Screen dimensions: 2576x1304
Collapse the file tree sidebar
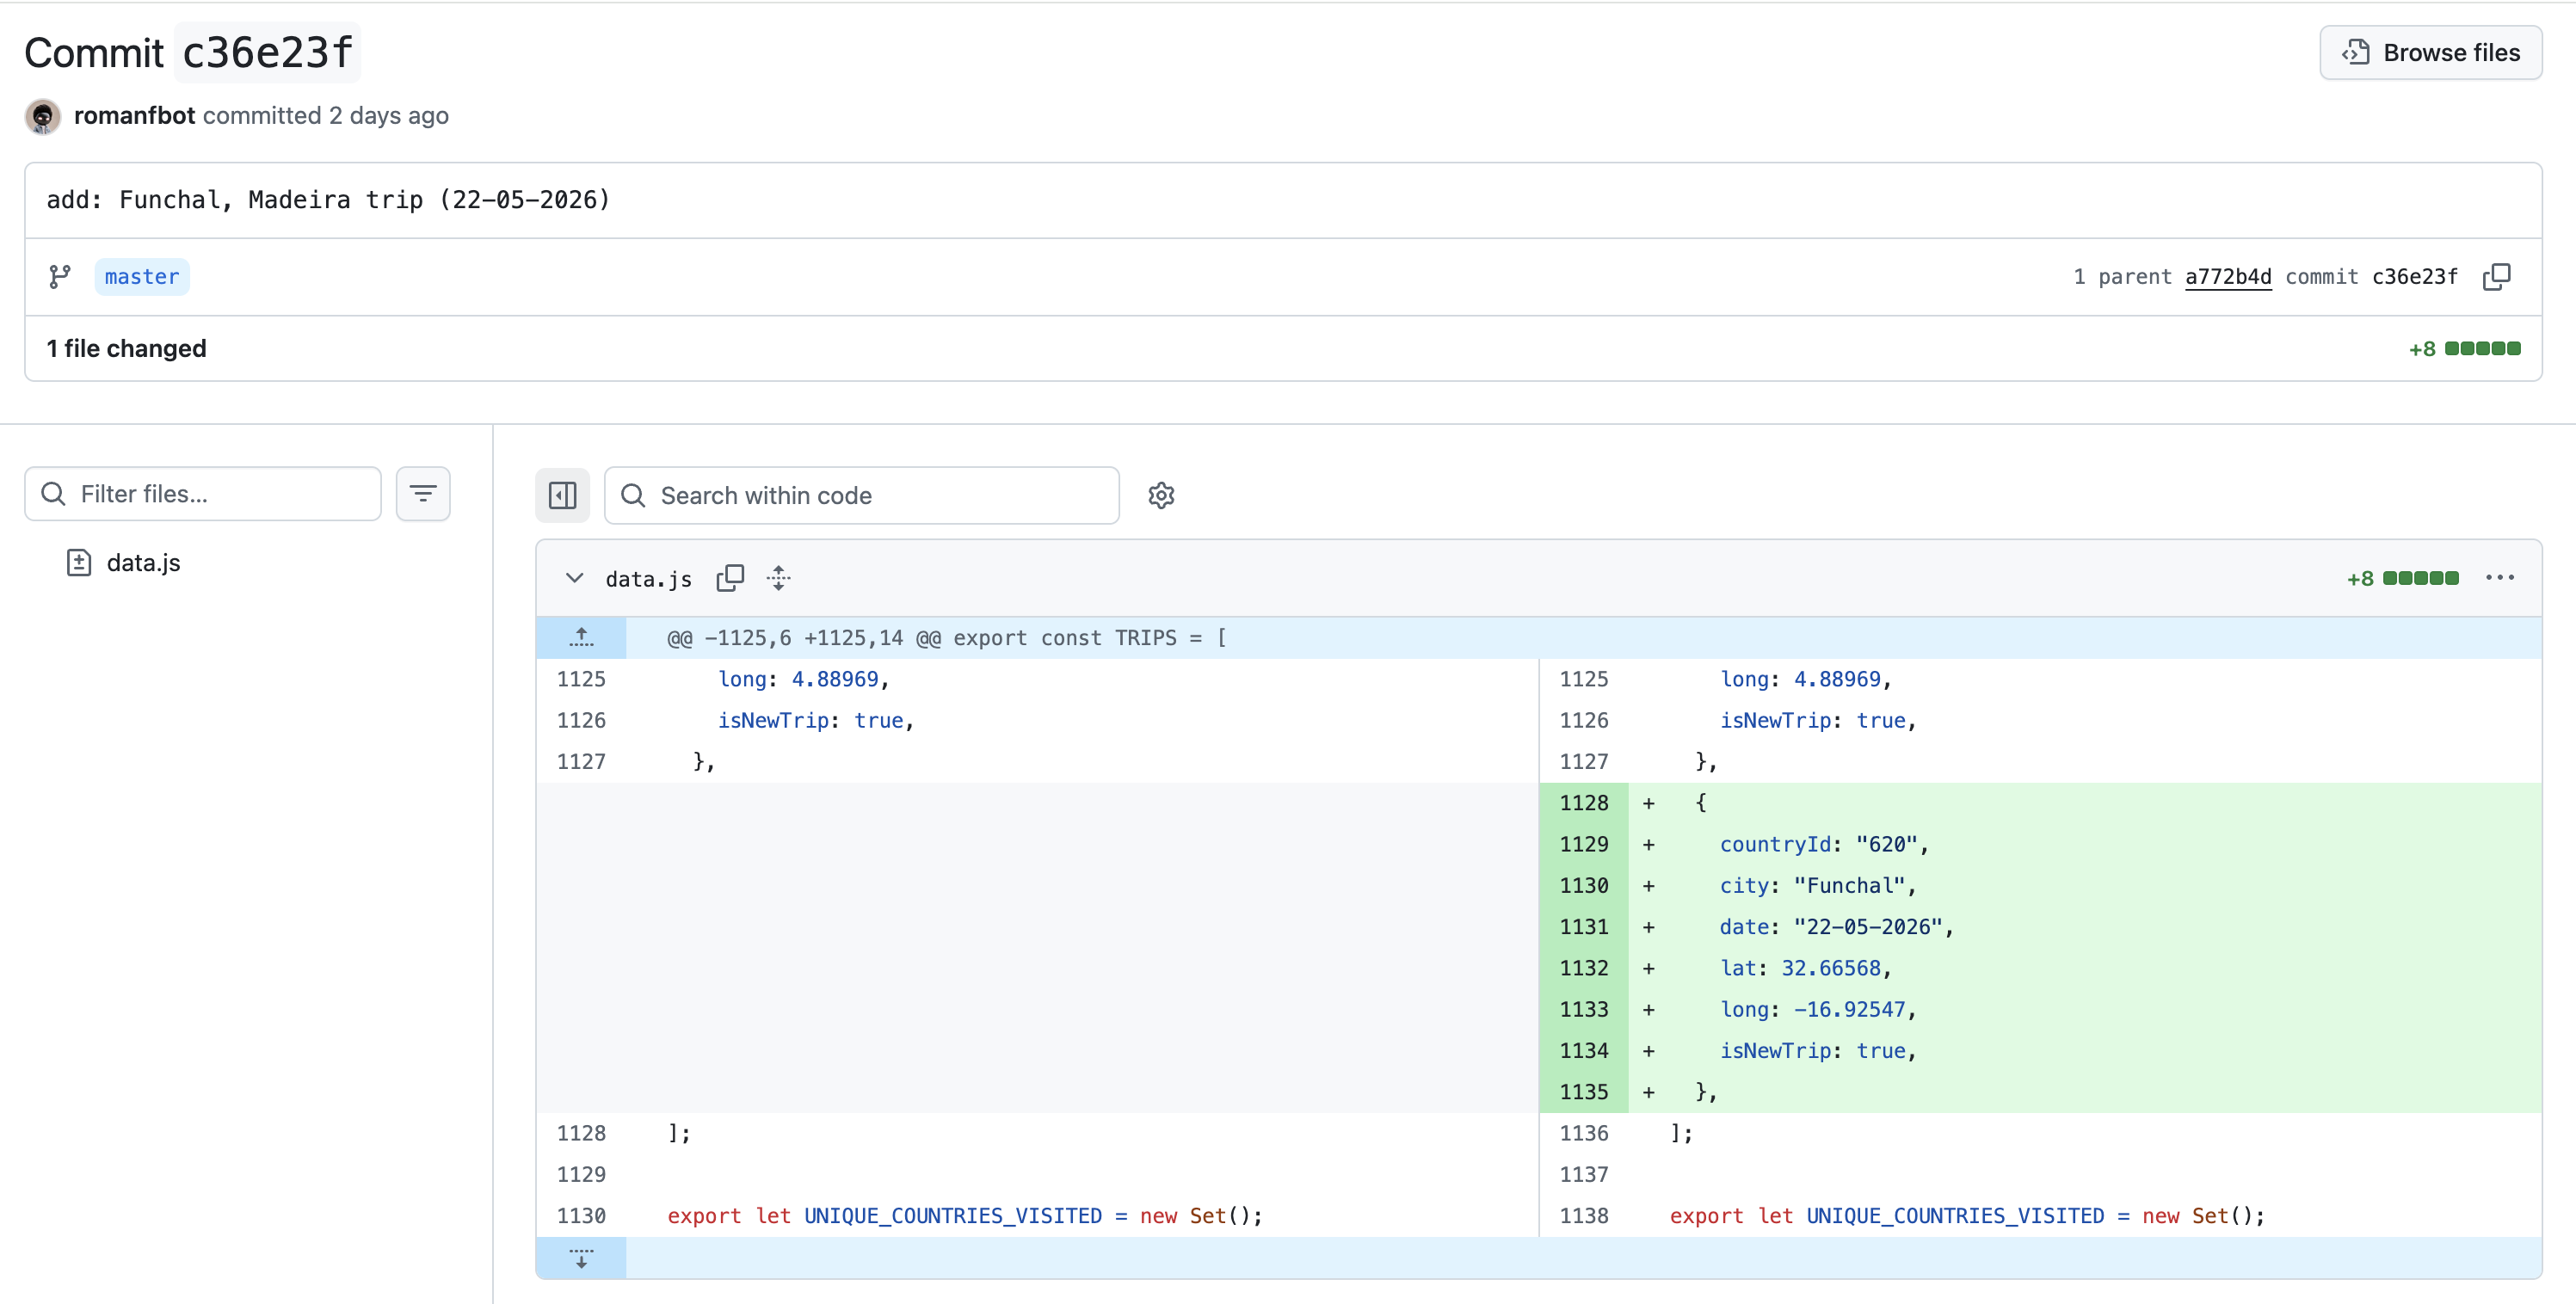click(562, 495)
